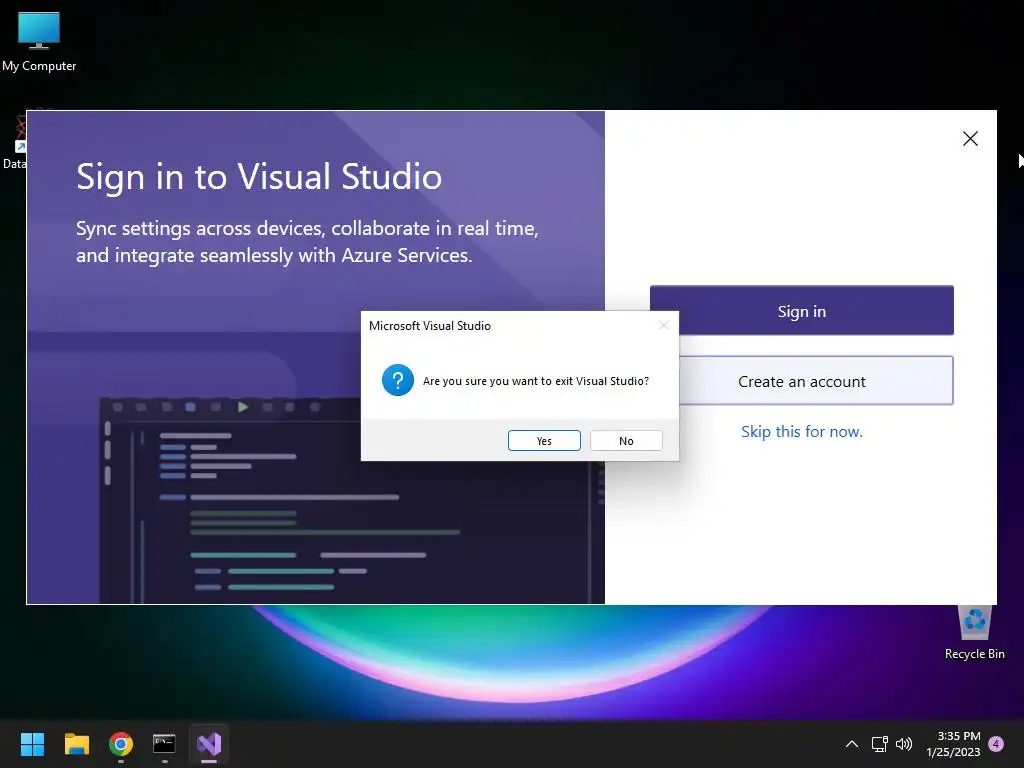Image resolution: width=1024 pixels, height=768 pixels.
Task: Click the 'Skip this for now.' link
Action: point(801,432)
